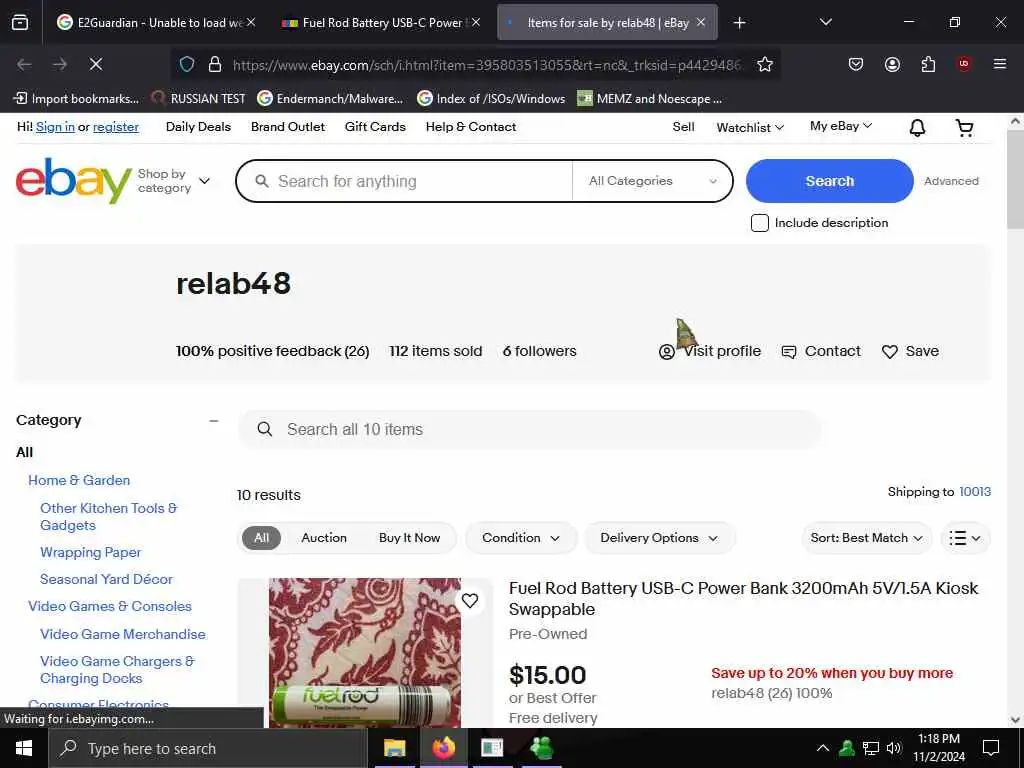
Task: Open Video Games & Consoles category
Action: (x=110, y=606)
